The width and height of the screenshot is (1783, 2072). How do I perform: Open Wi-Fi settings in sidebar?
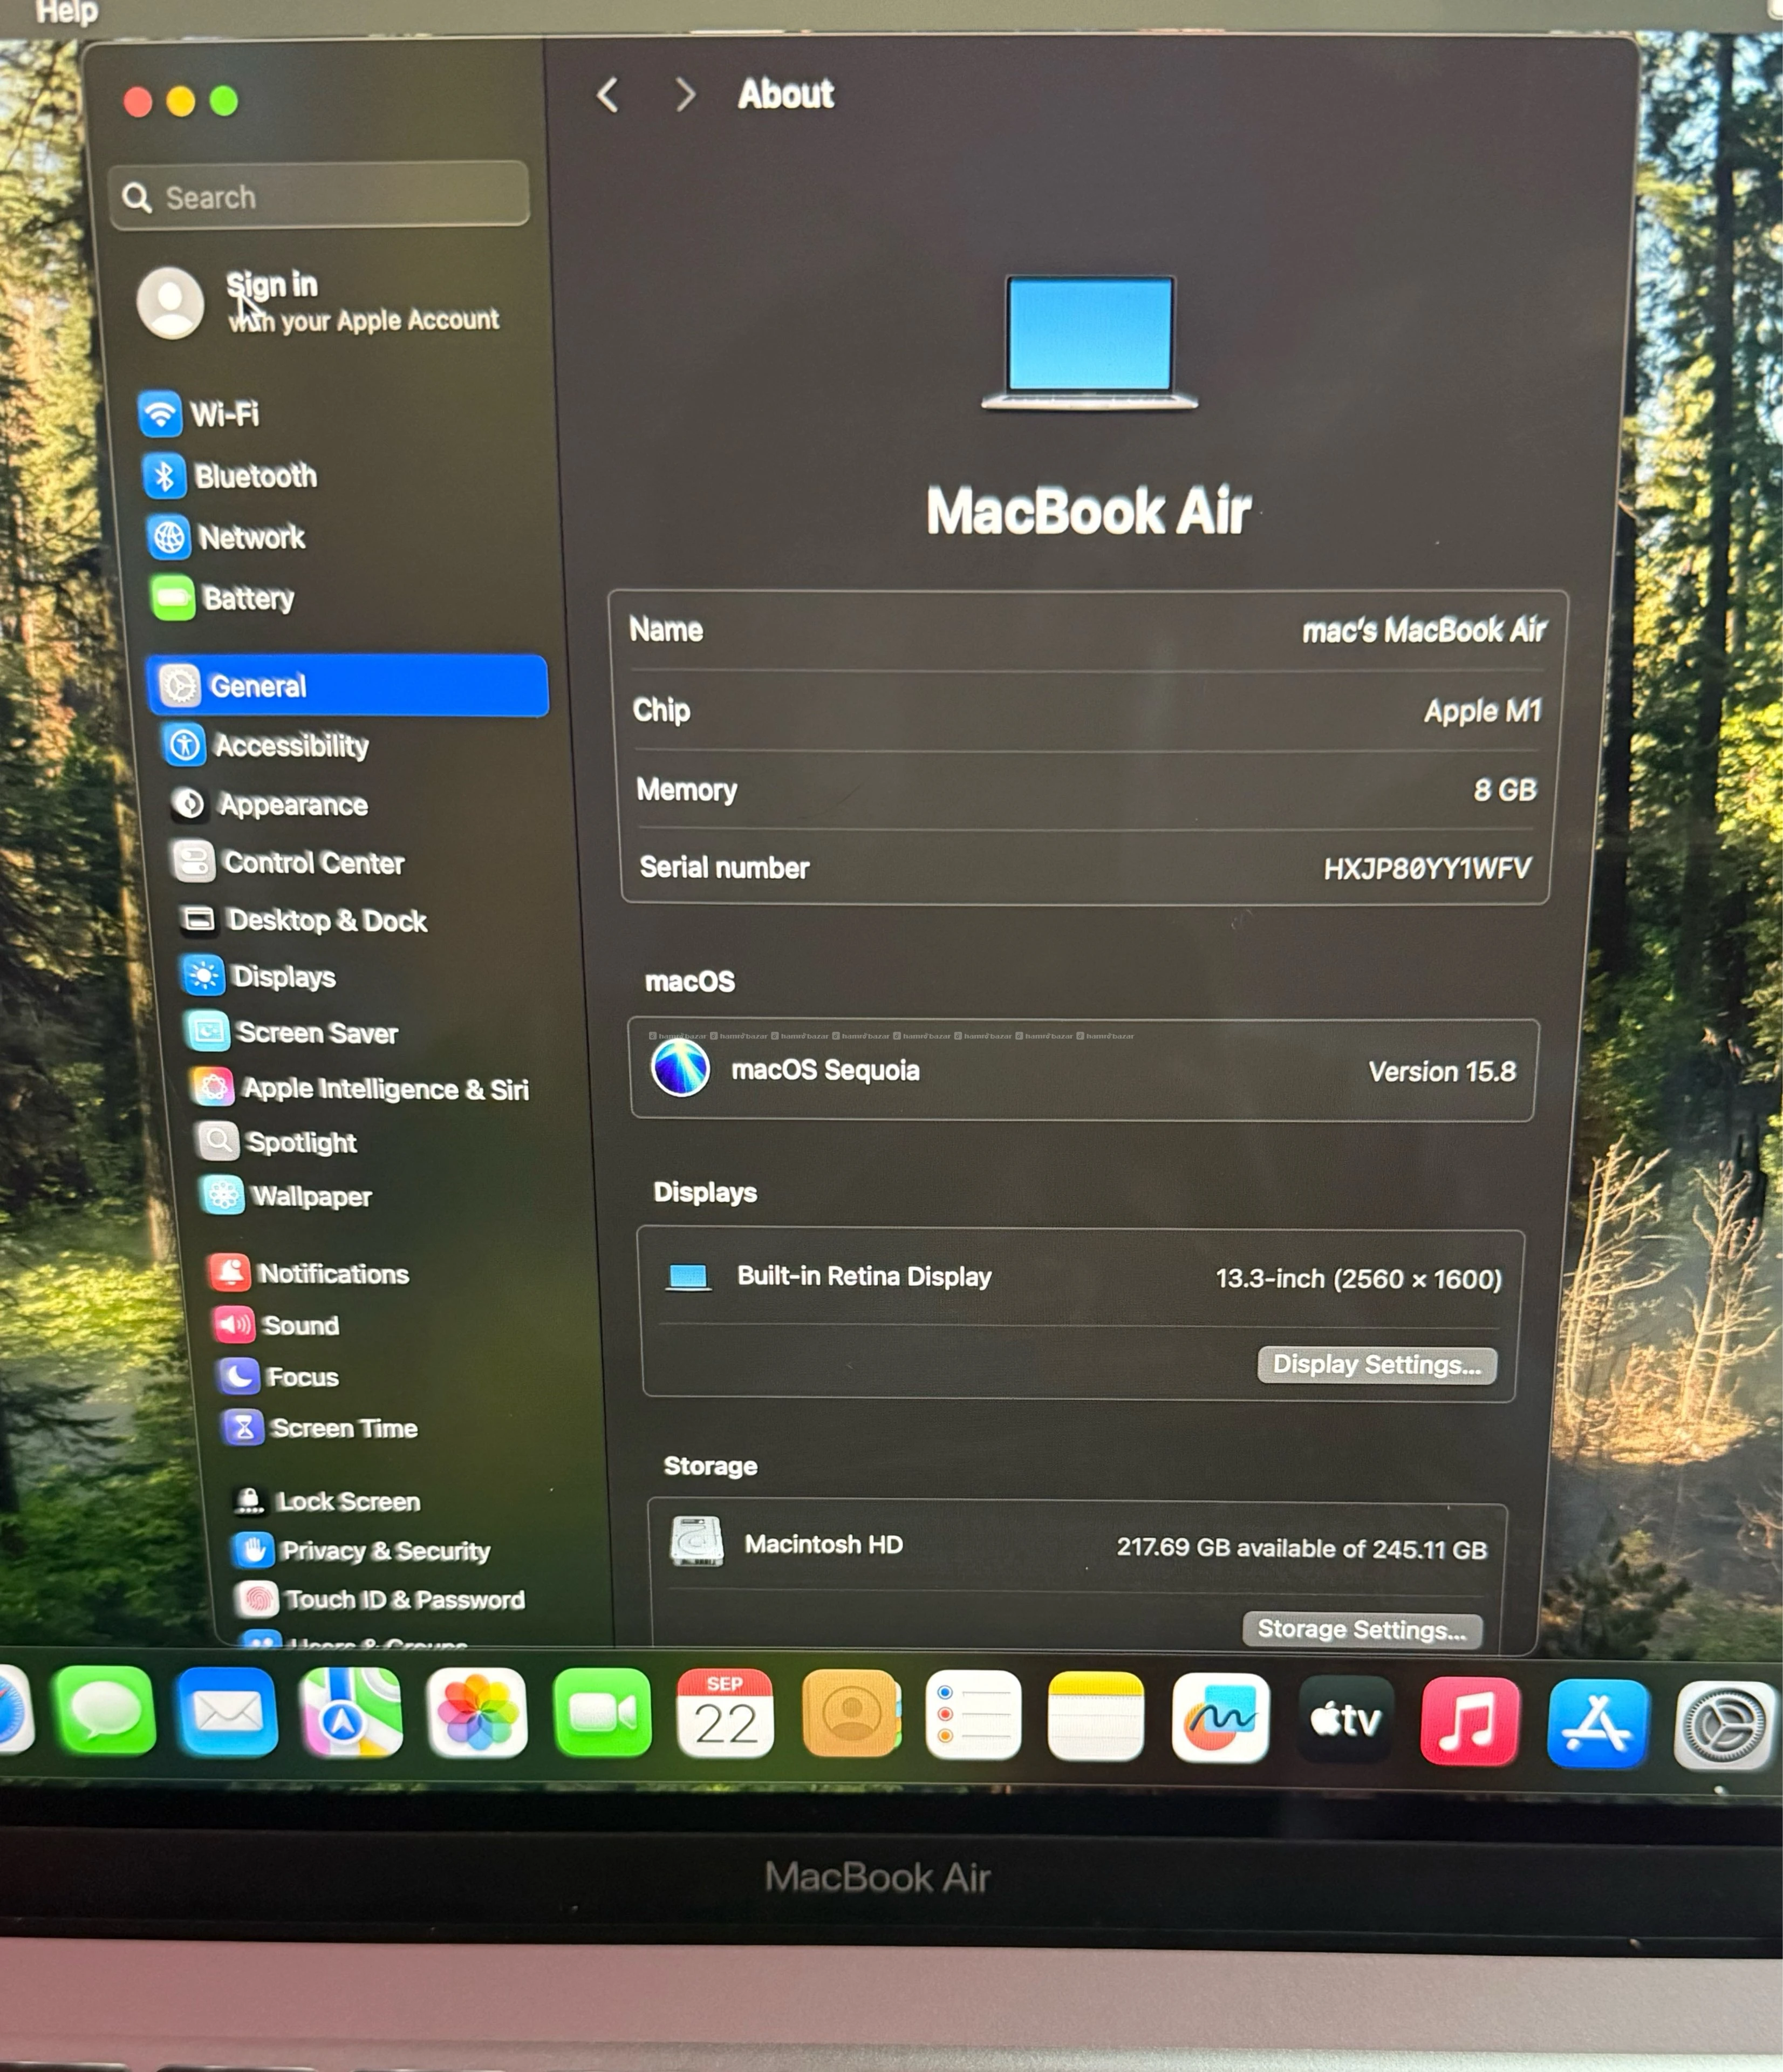200,414
